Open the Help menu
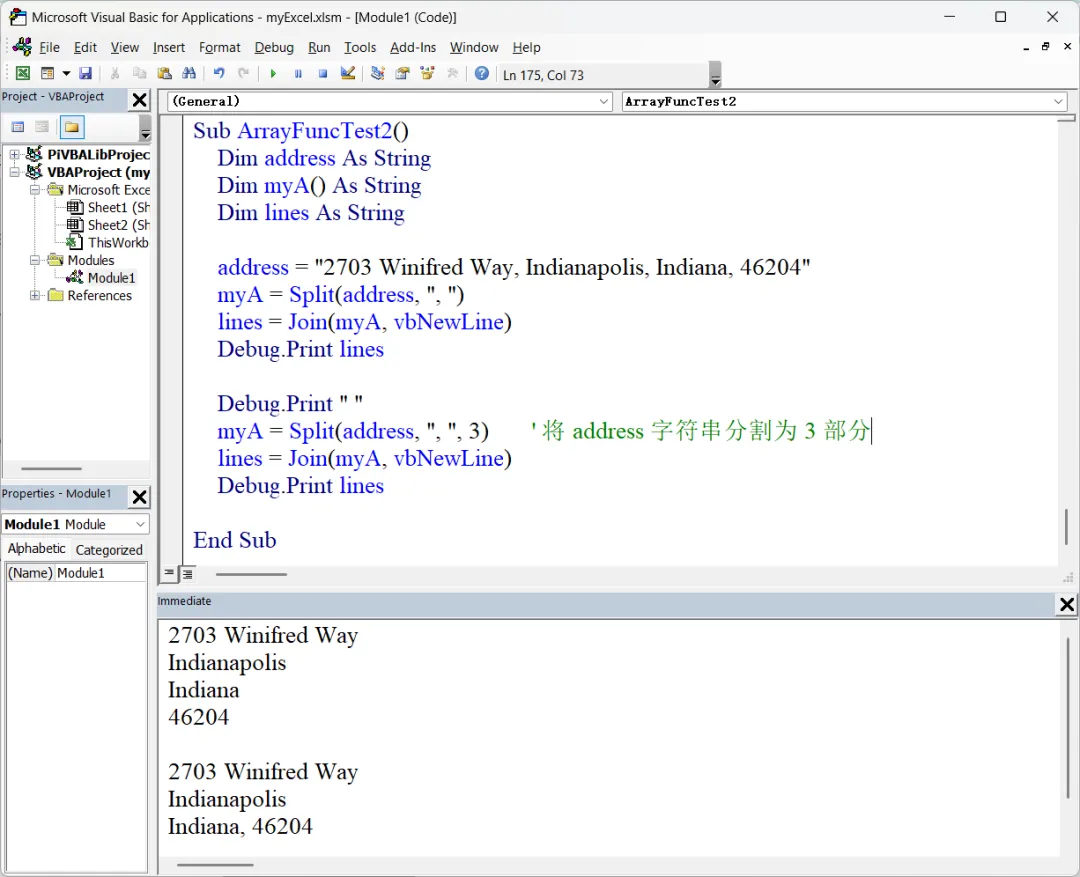Viewport: 1080px width, 877px height. pos(526,48)
